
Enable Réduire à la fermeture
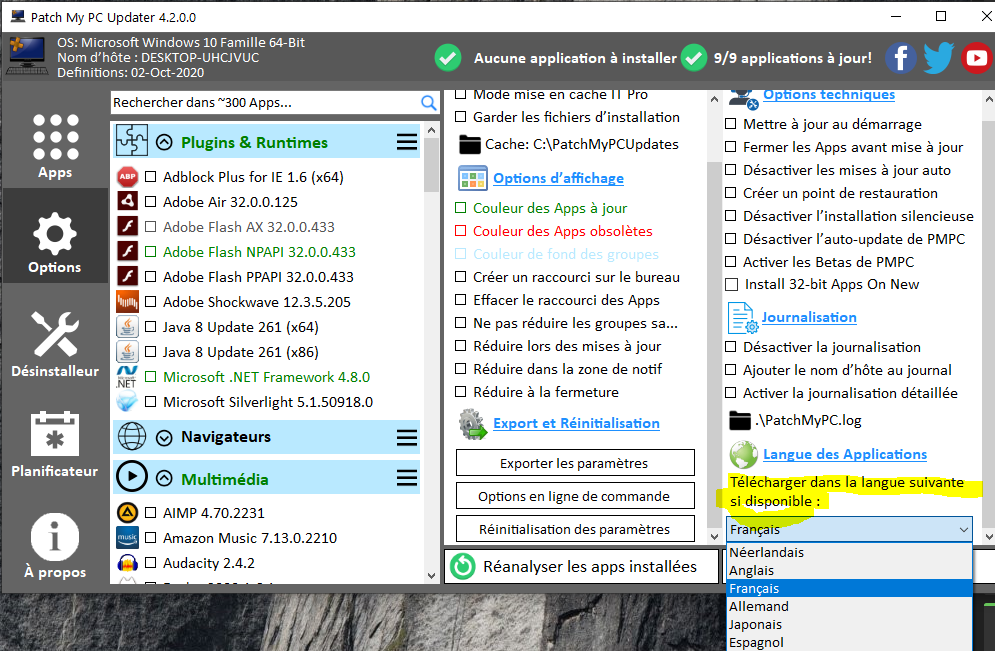[461, 391]
